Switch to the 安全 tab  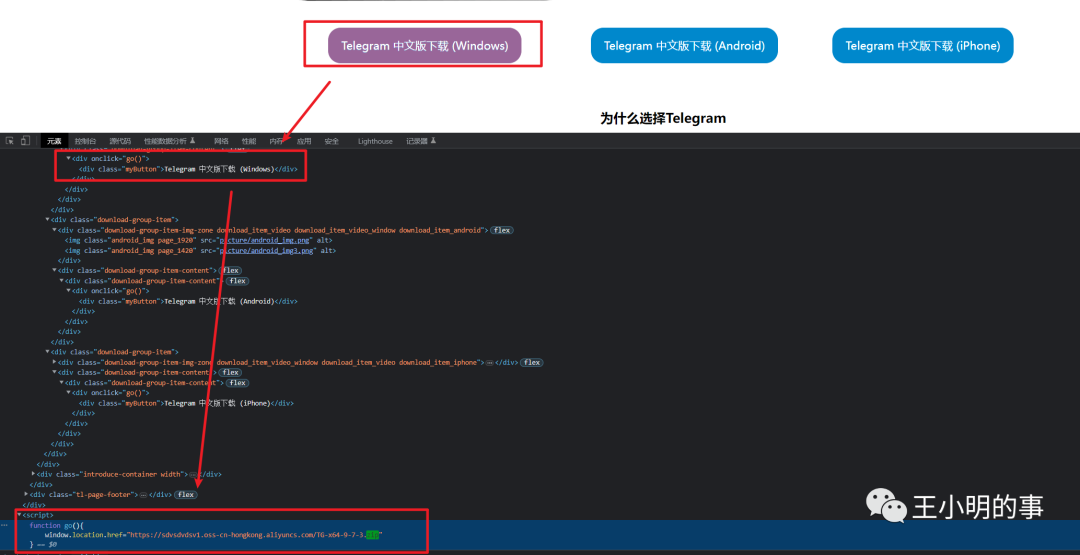point(332,141)
